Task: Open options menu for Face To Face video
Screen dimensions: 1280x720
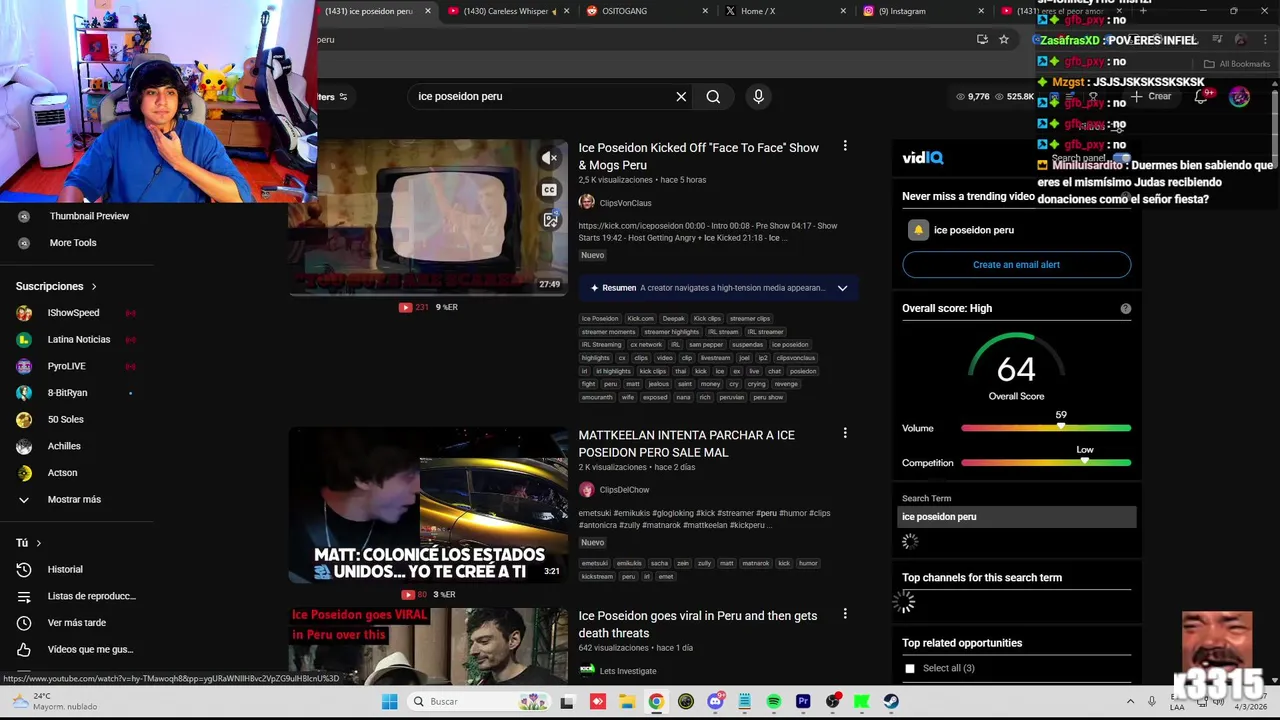Action: click(845, 146)
